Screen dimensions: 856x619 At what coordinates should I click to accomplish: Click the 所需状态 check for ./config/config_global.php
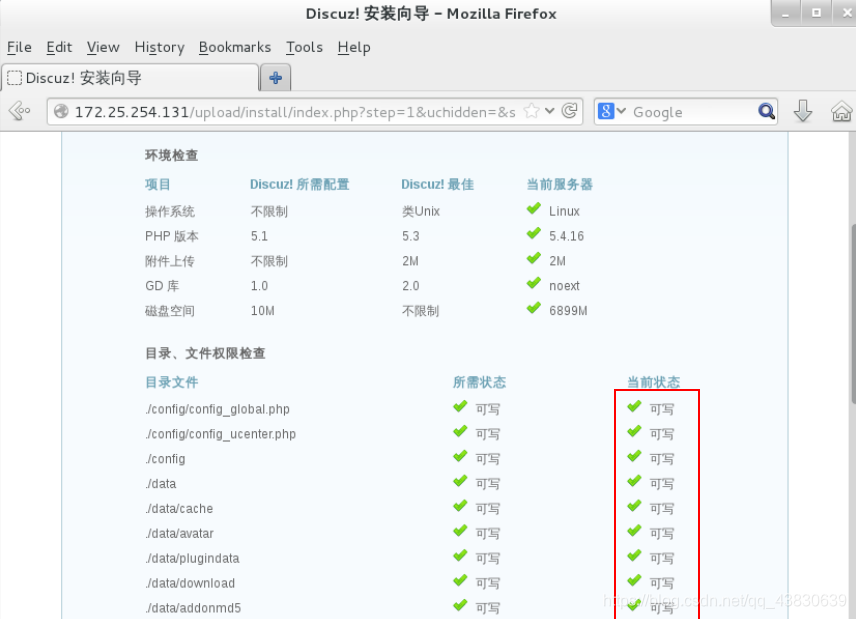point(460,407)
